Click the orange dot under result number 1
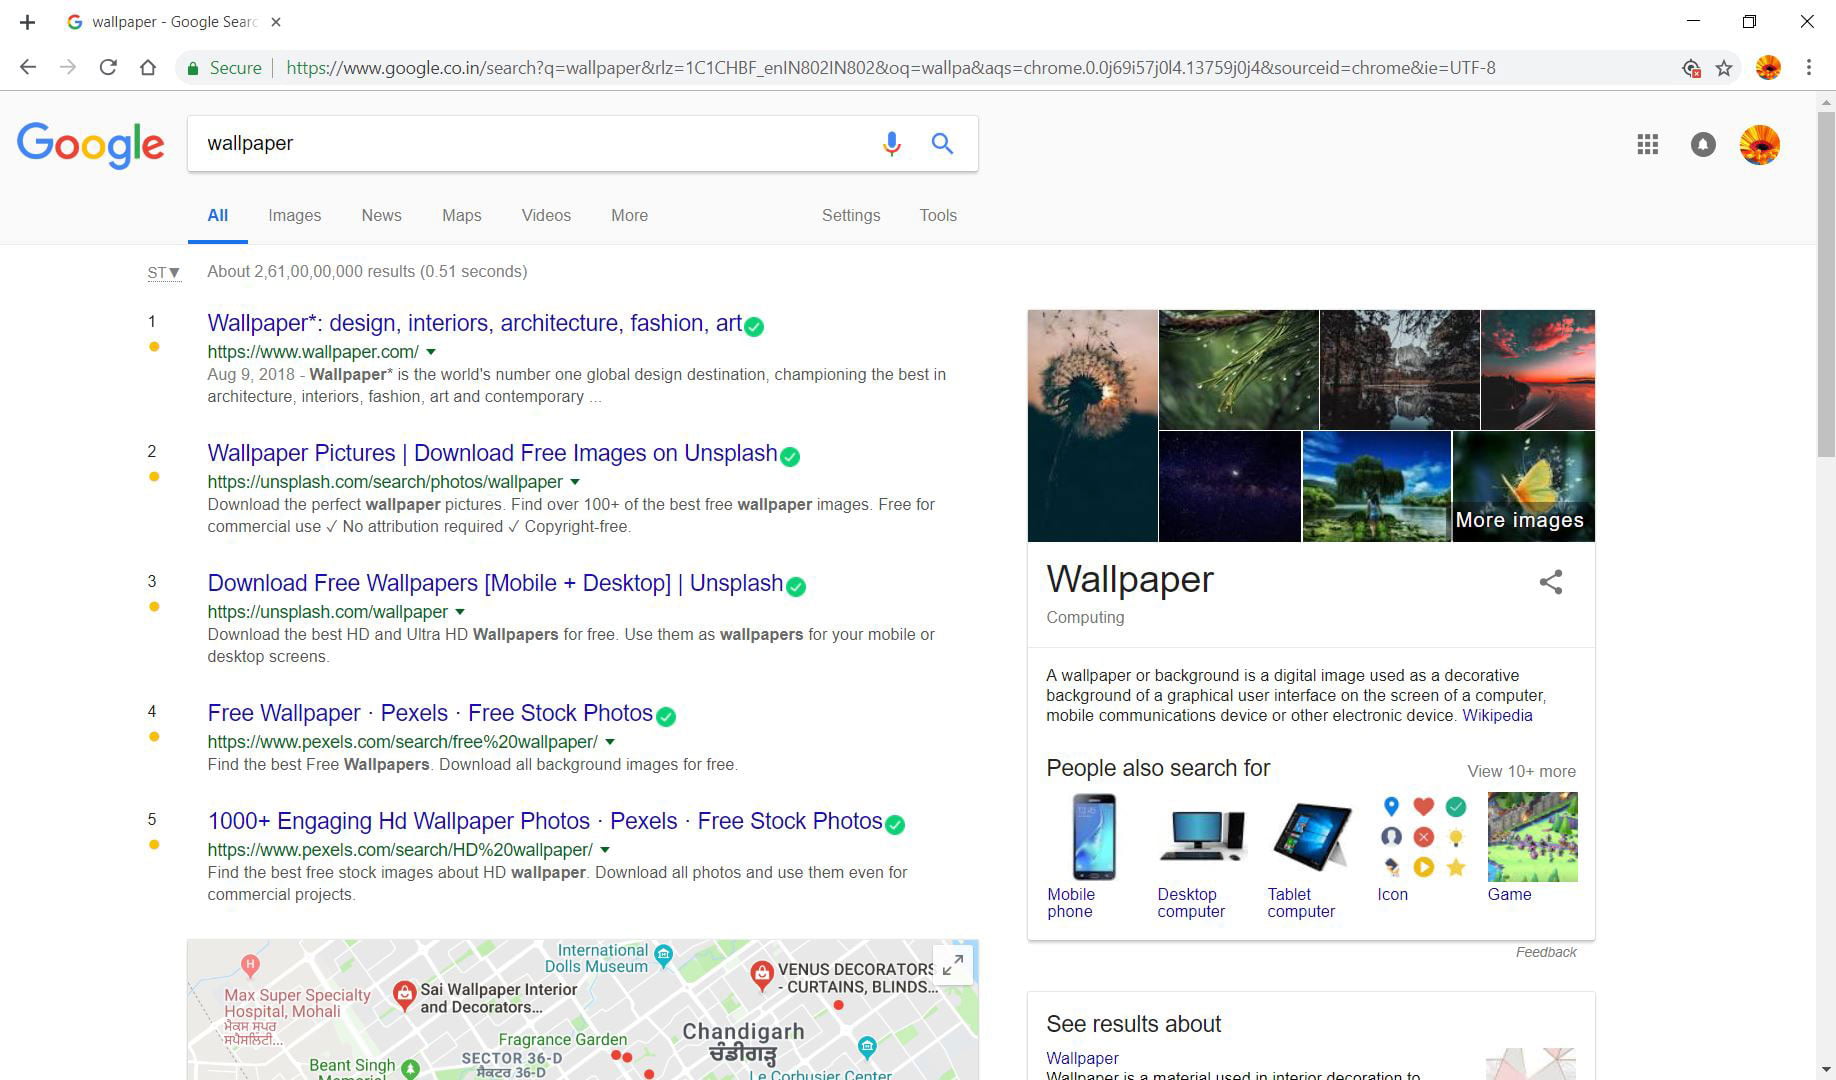 pyautogui.click(x=154, y=347)
